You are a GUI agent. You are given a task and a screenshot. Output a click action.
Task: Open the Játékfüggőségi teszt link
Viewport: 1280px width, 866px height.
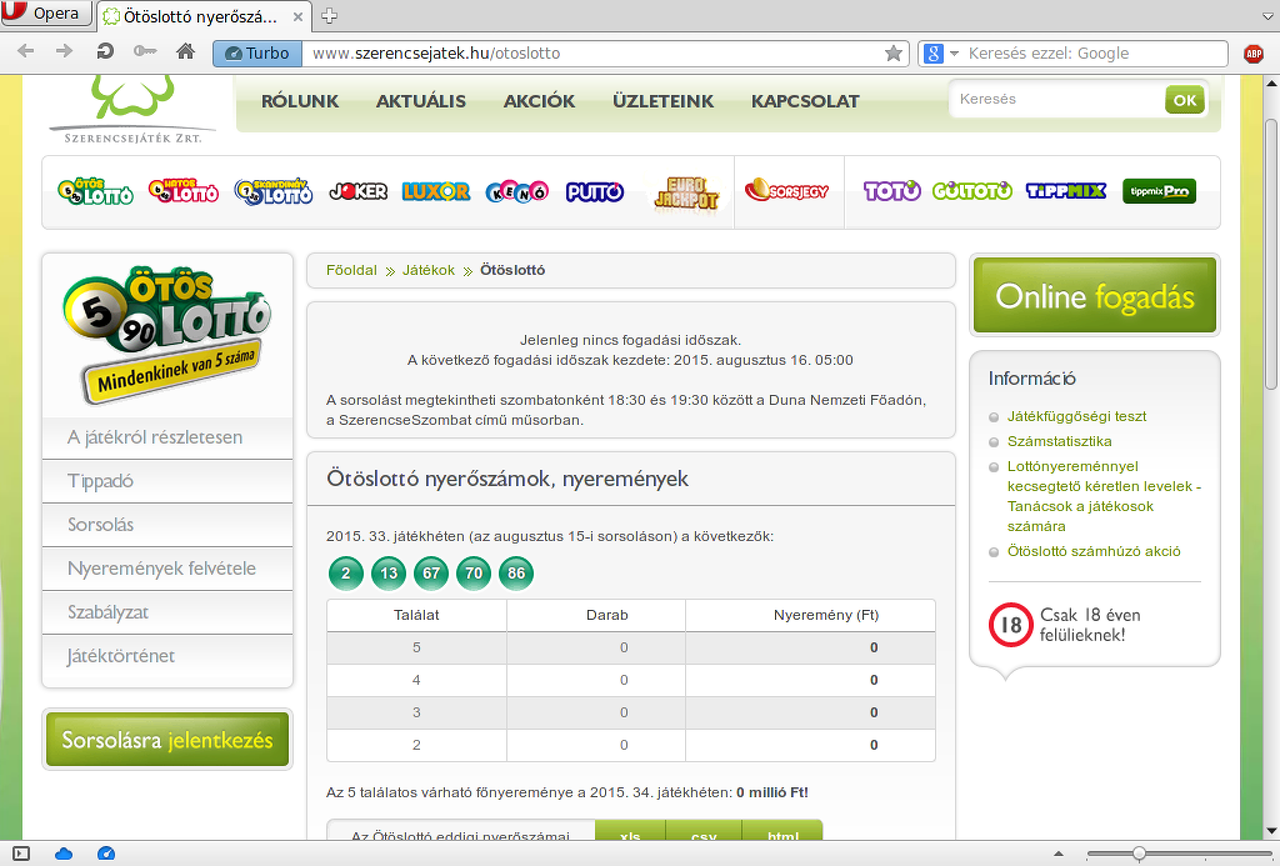(x=1076, y=416)
